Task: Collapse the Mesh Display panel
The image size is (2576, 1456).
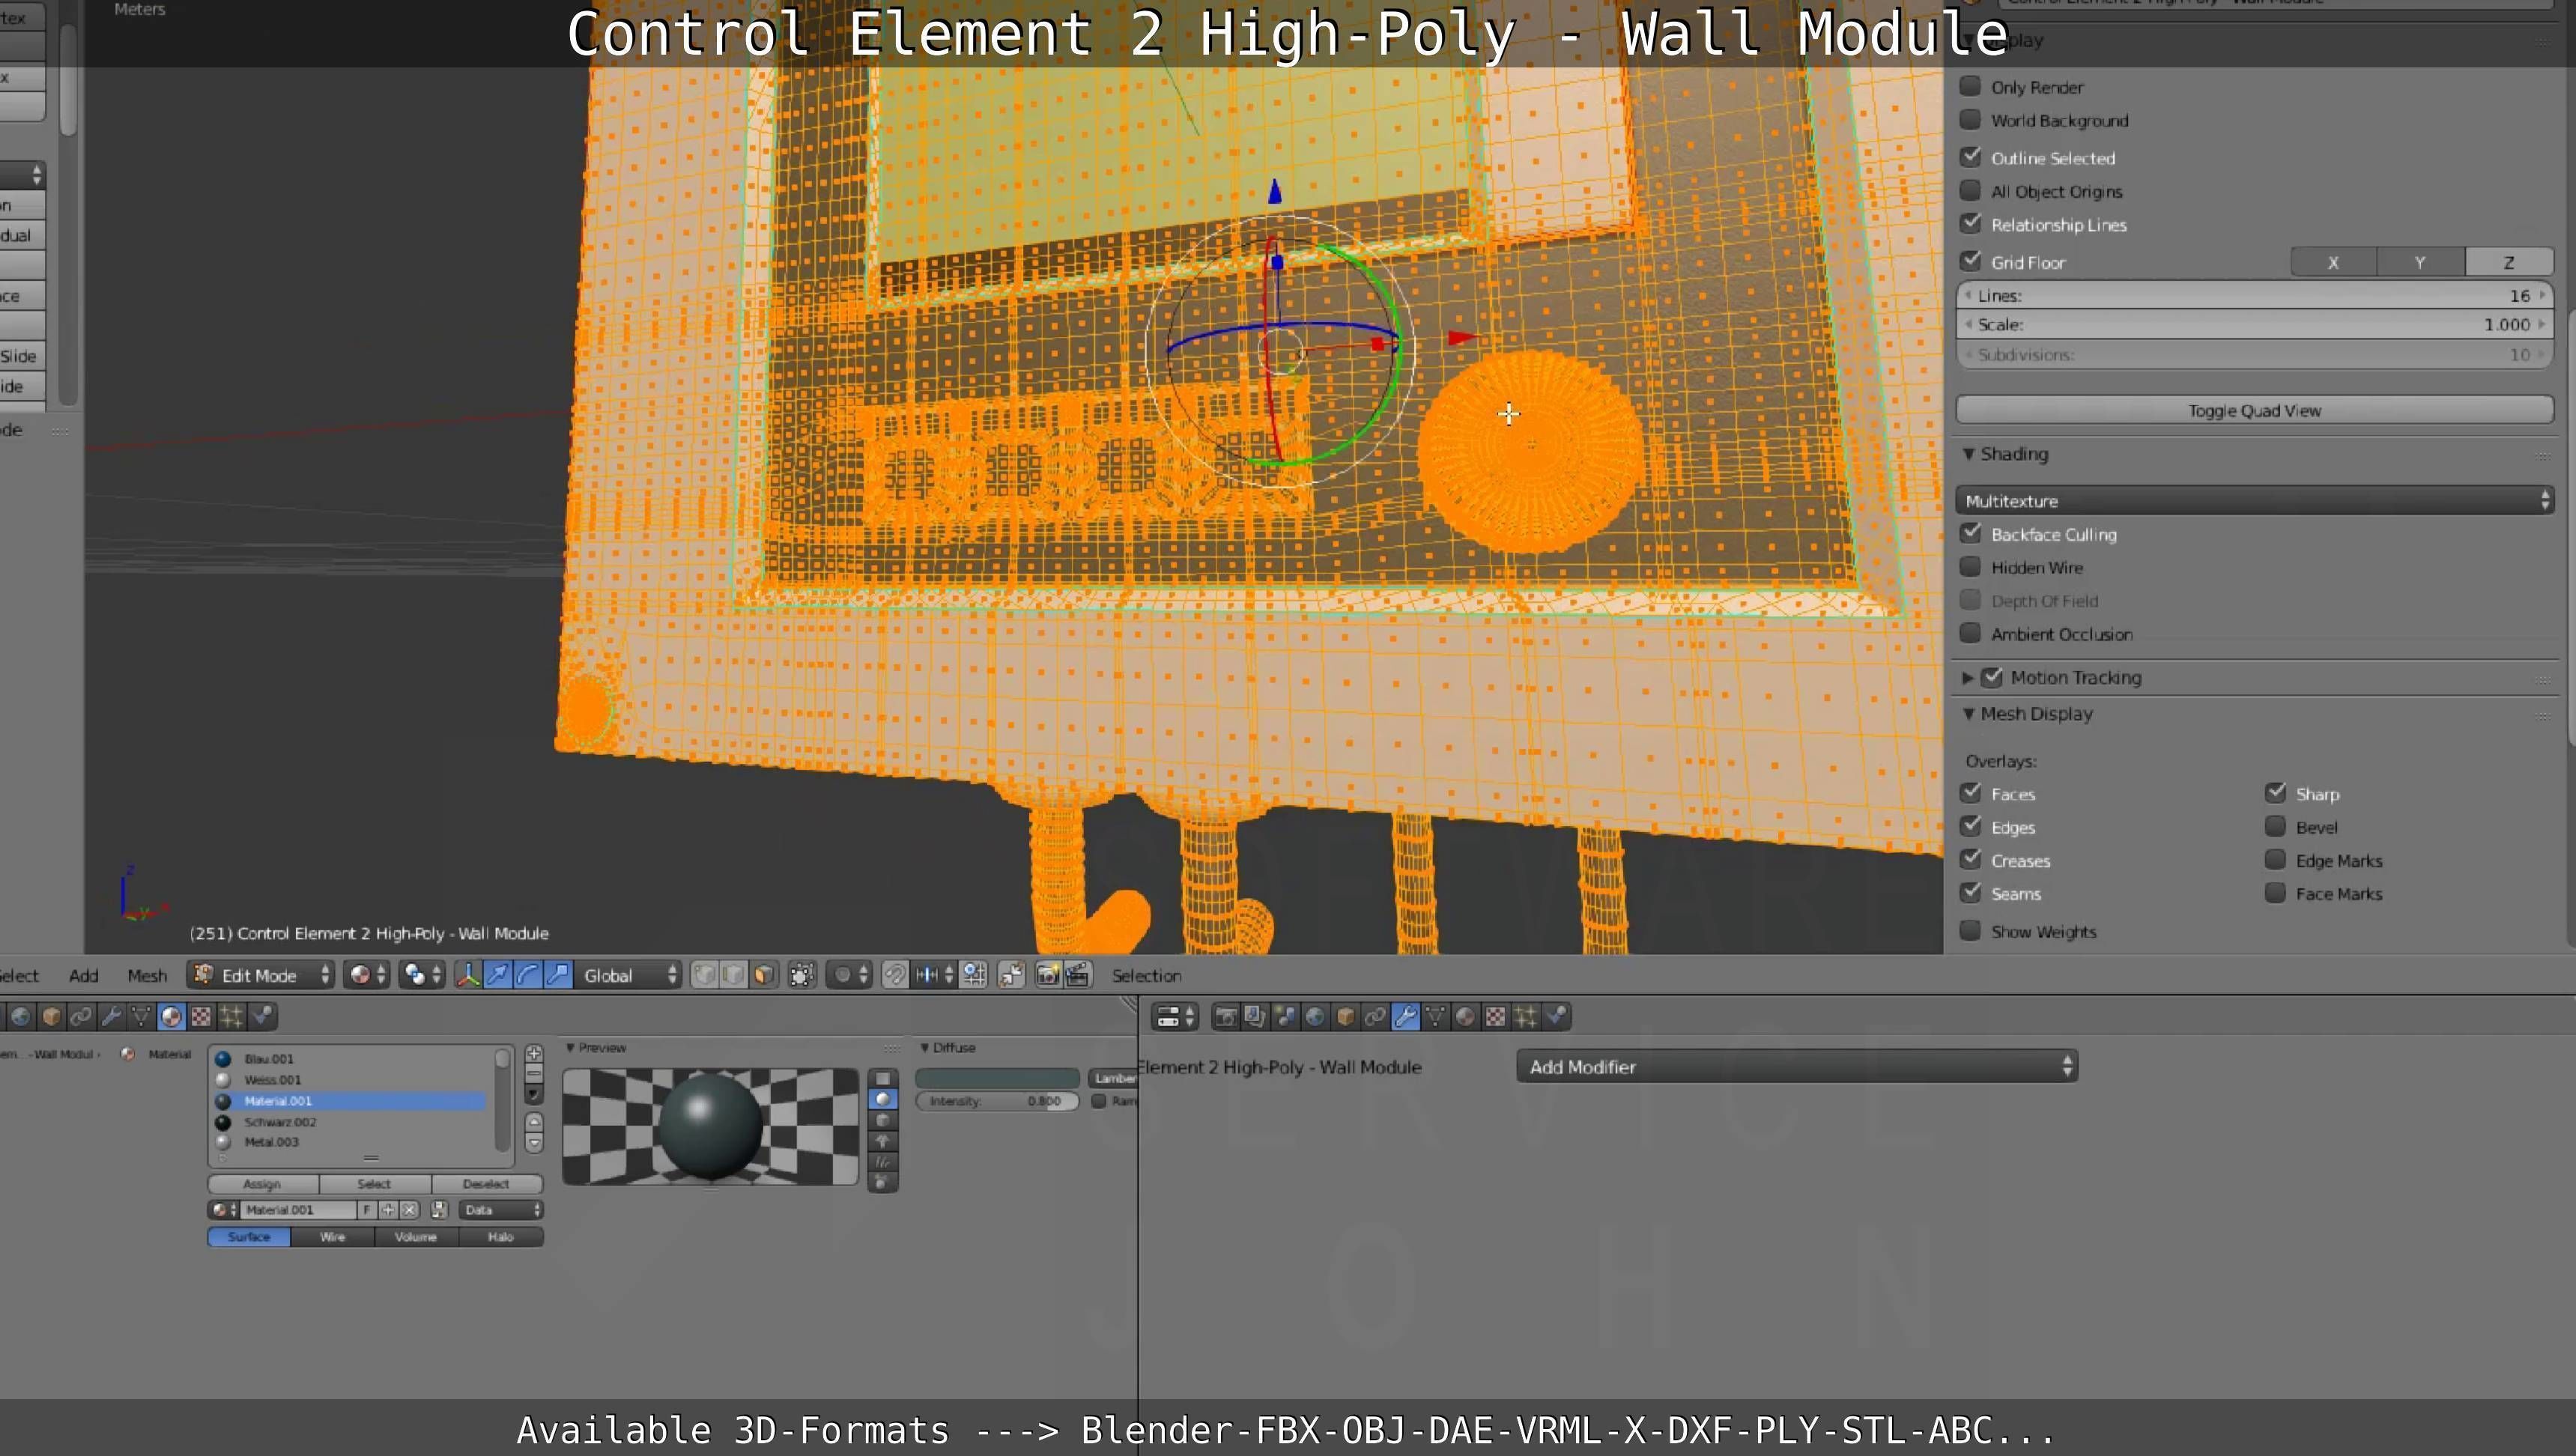Action: click(x=1968, y=713)
